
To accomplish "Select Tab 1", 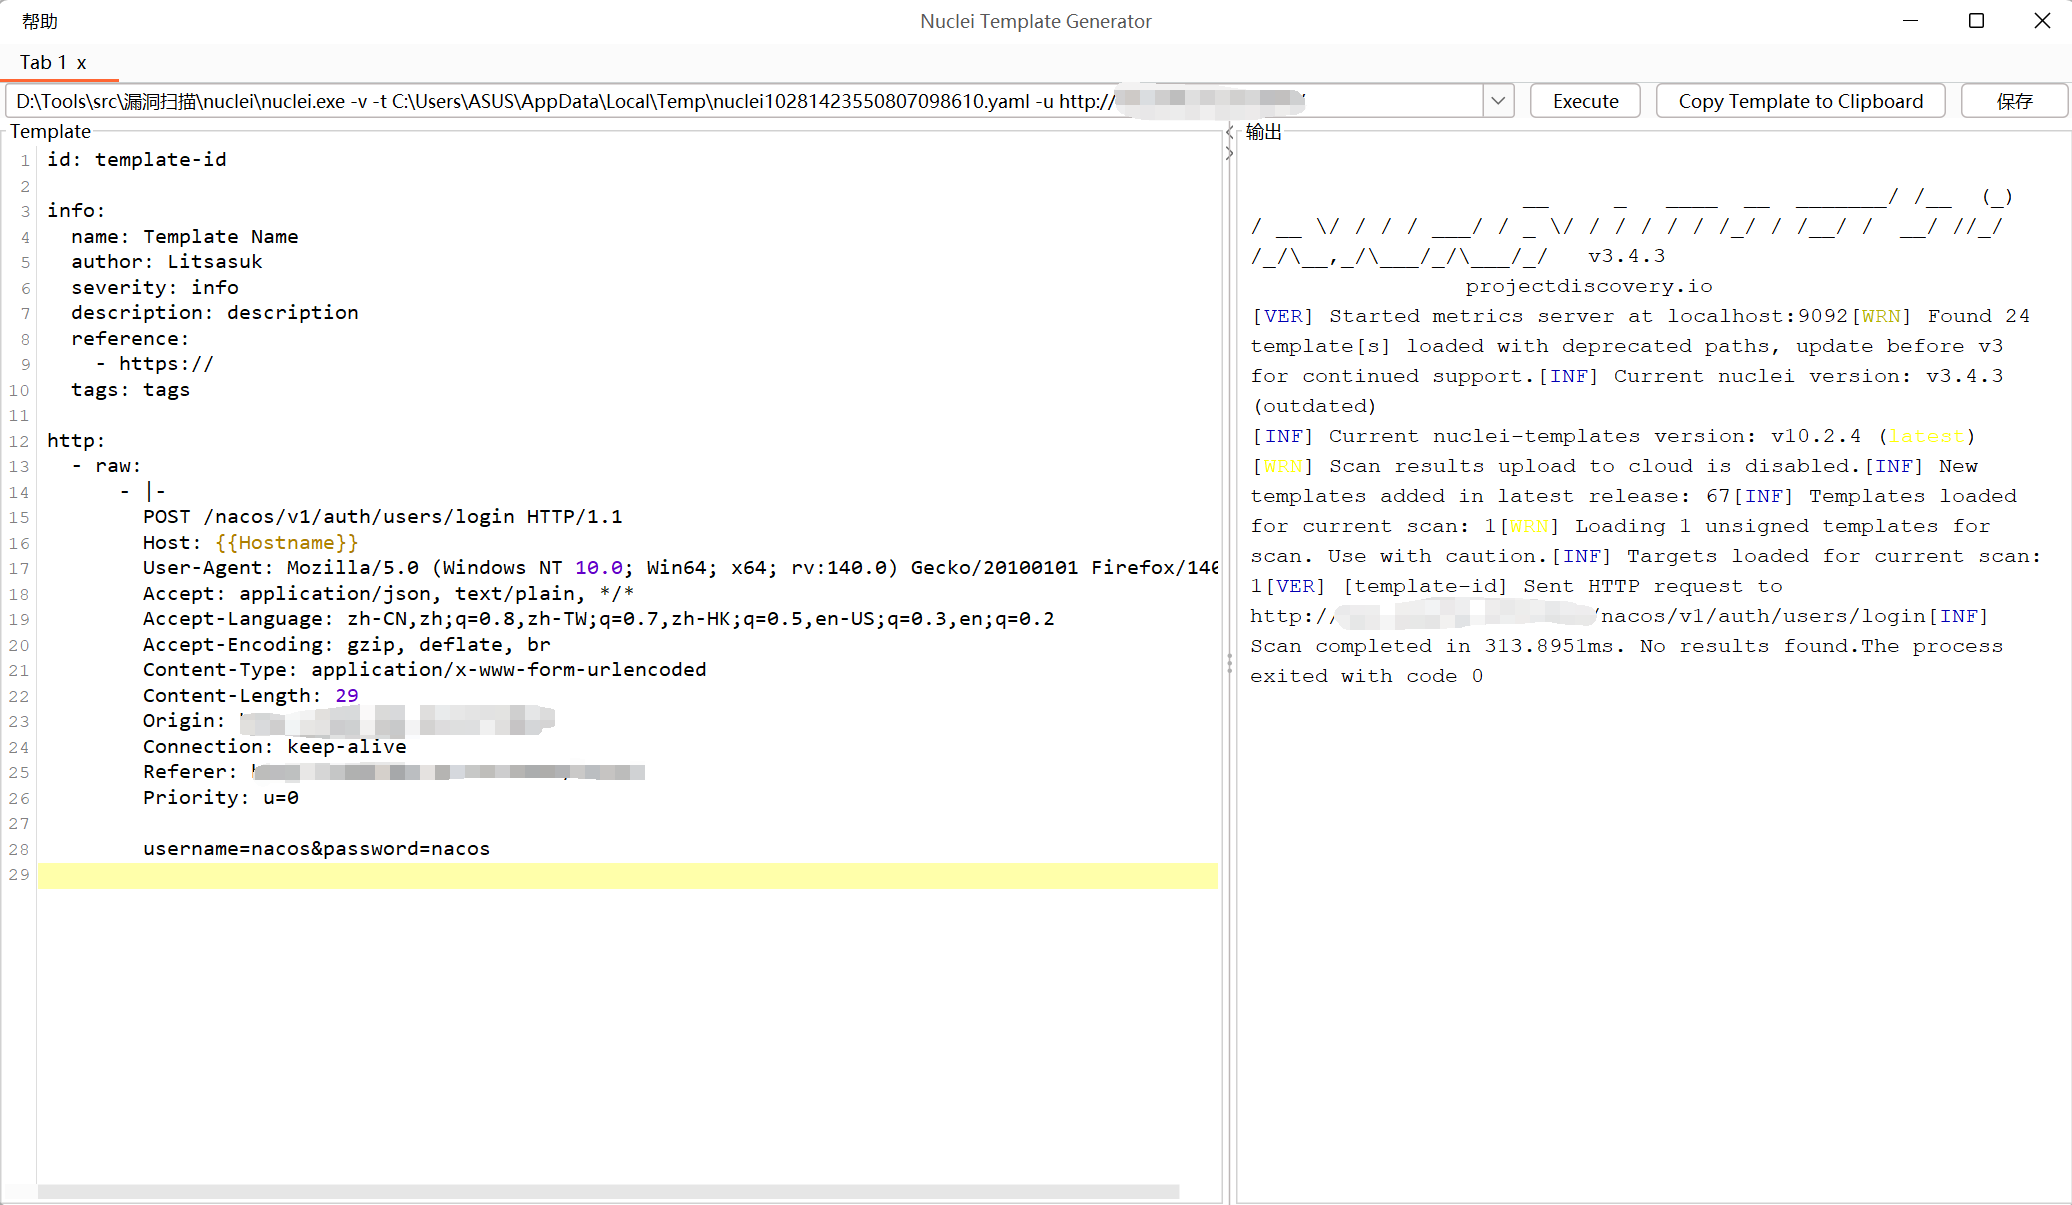I will [x=43, y=63].
